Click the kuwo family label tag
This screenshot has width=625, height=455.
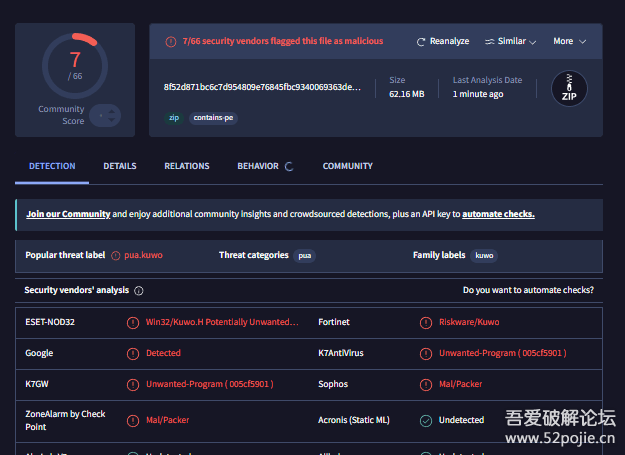(484, 256)
